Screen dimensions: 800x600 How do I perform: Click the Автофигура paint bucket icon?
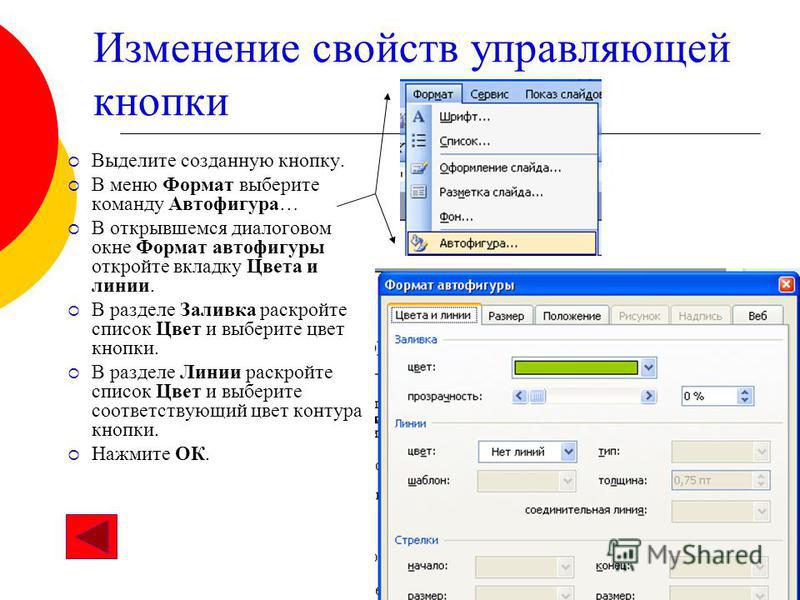click(418, 243)
